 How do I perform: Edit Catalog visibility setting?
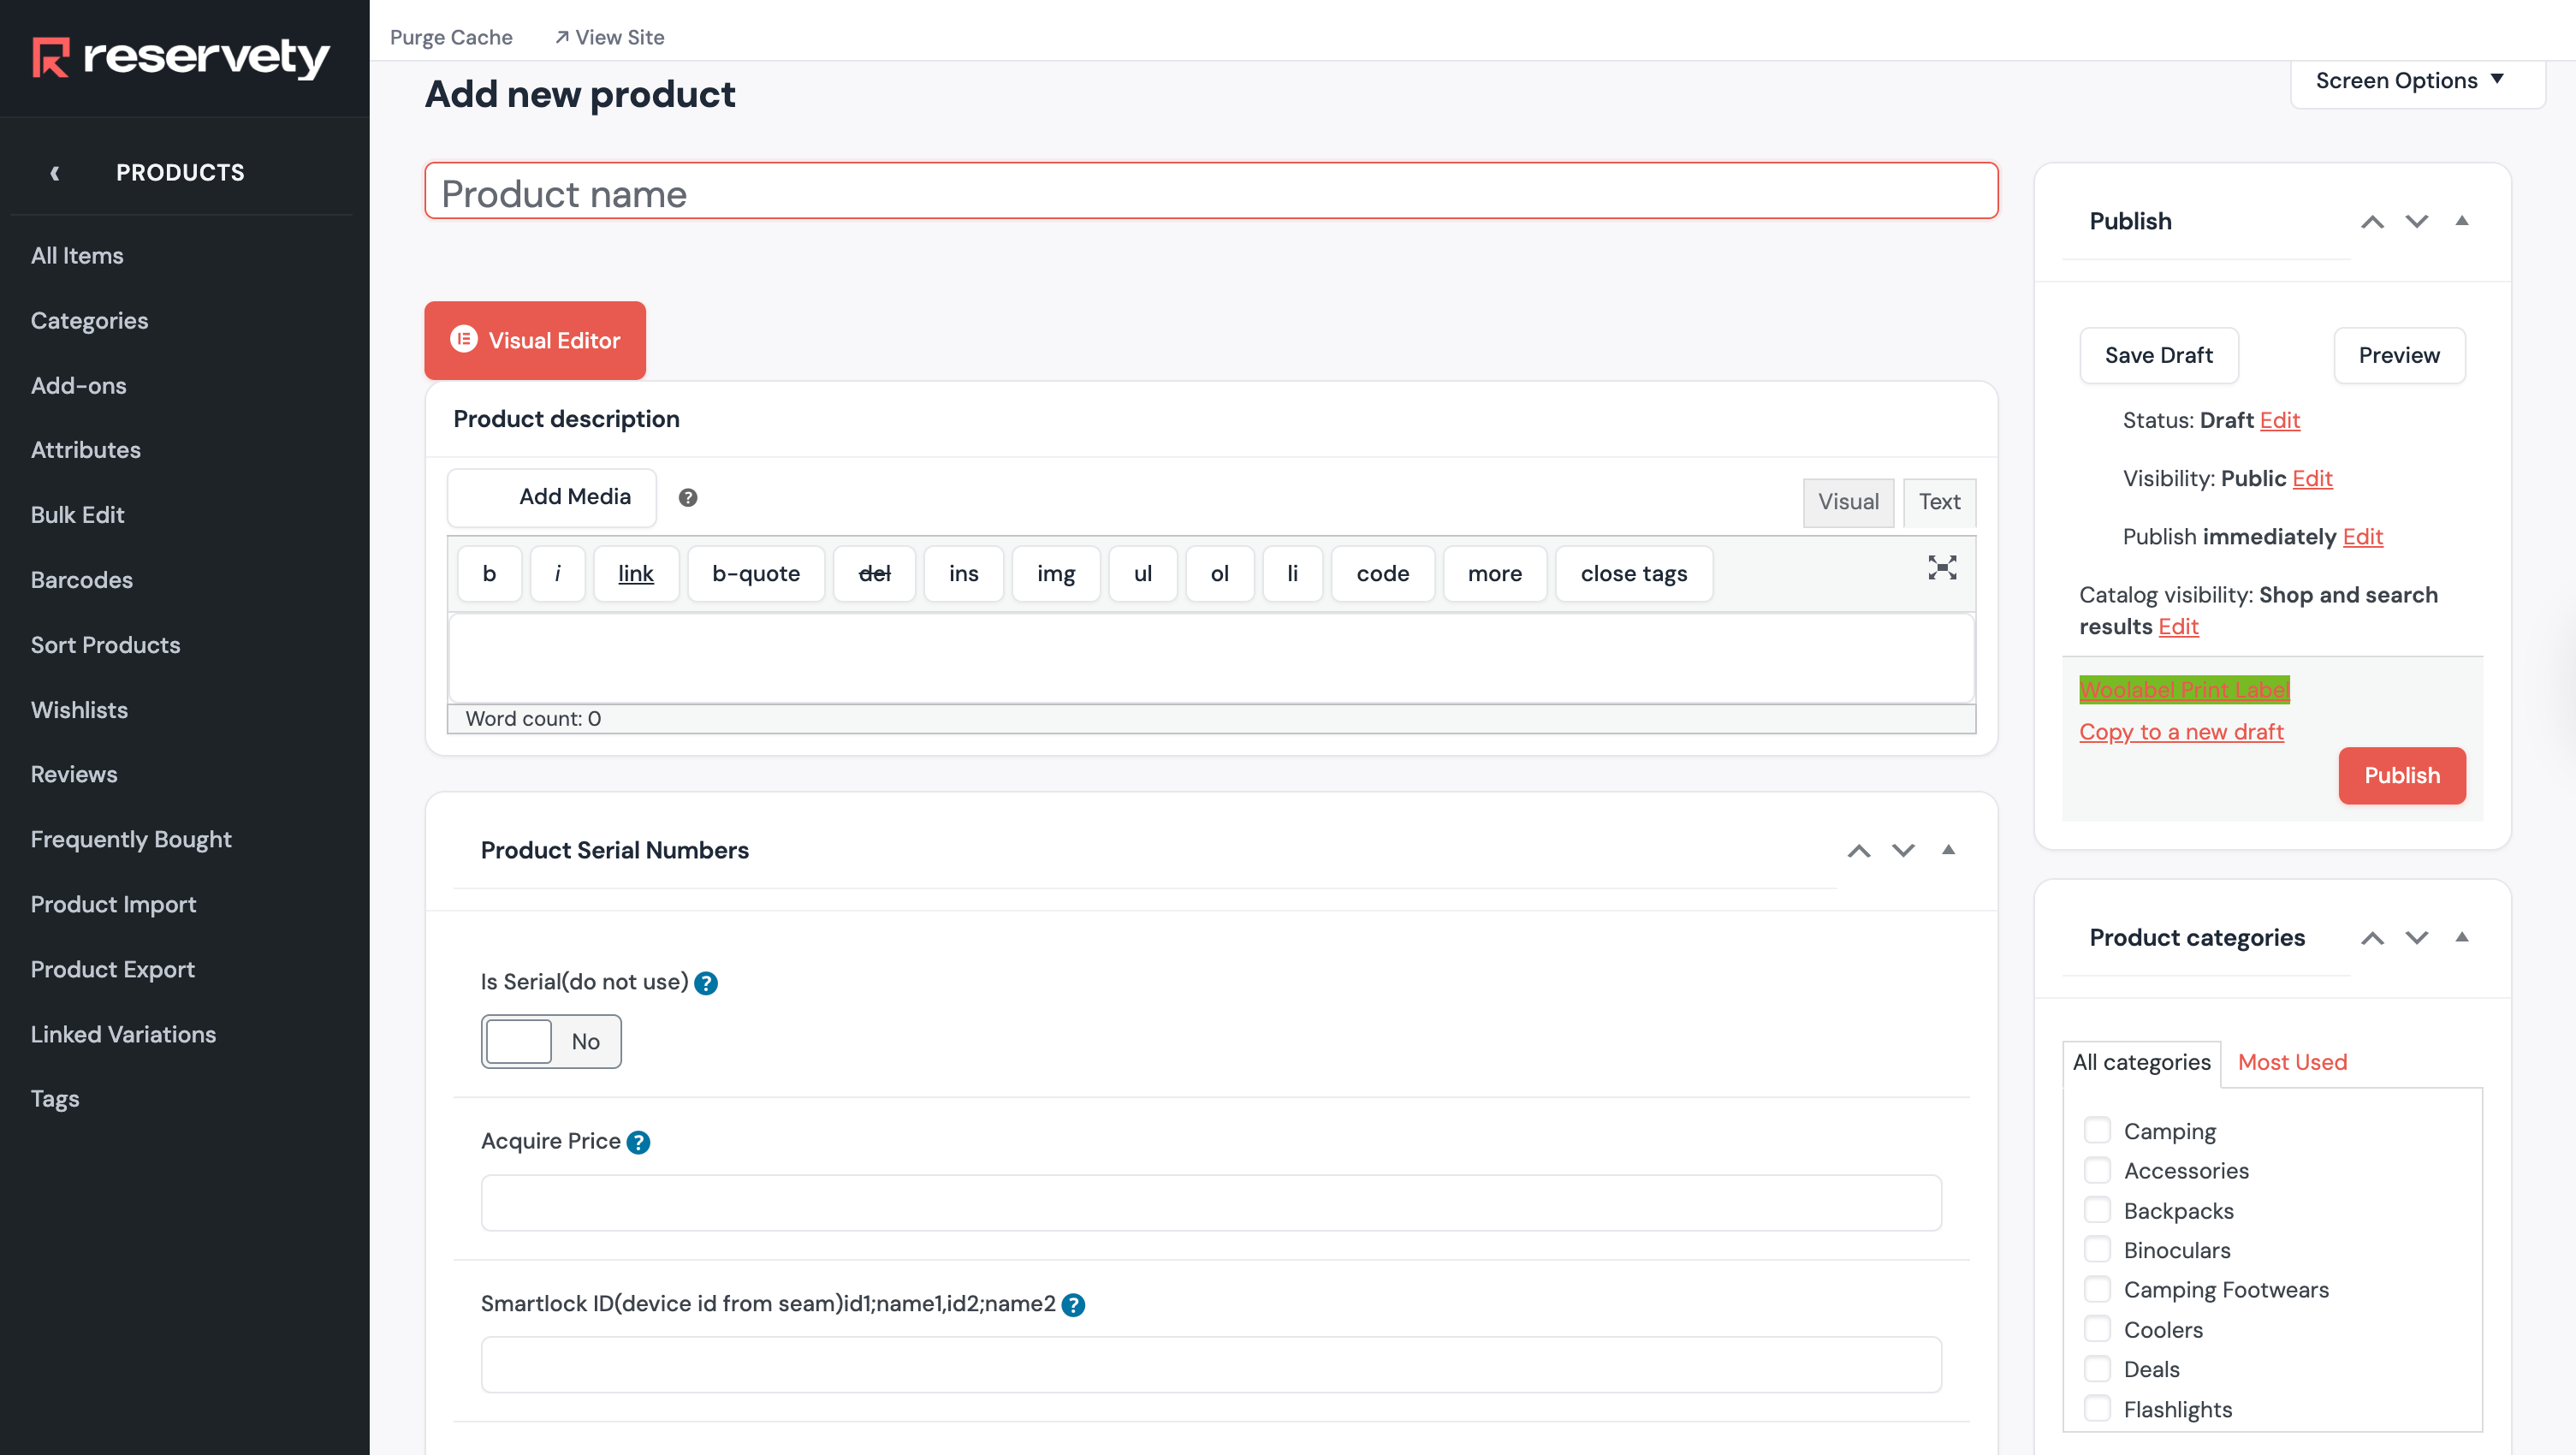(x=2178, y=627)
